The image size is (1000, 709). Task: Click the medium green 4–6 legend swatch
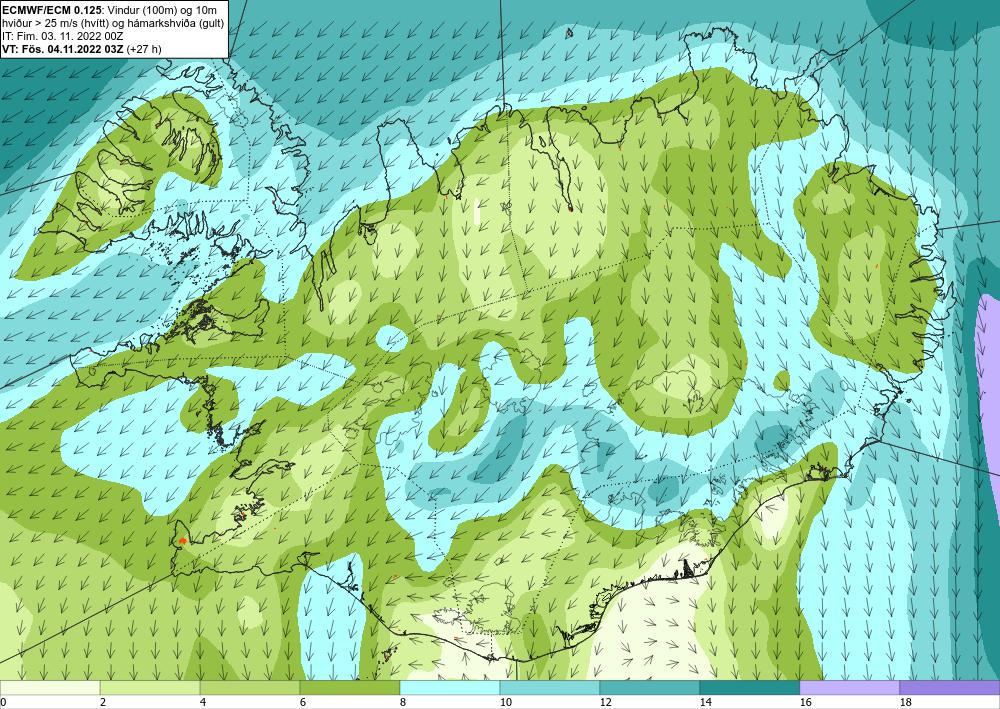click(250, 688)
